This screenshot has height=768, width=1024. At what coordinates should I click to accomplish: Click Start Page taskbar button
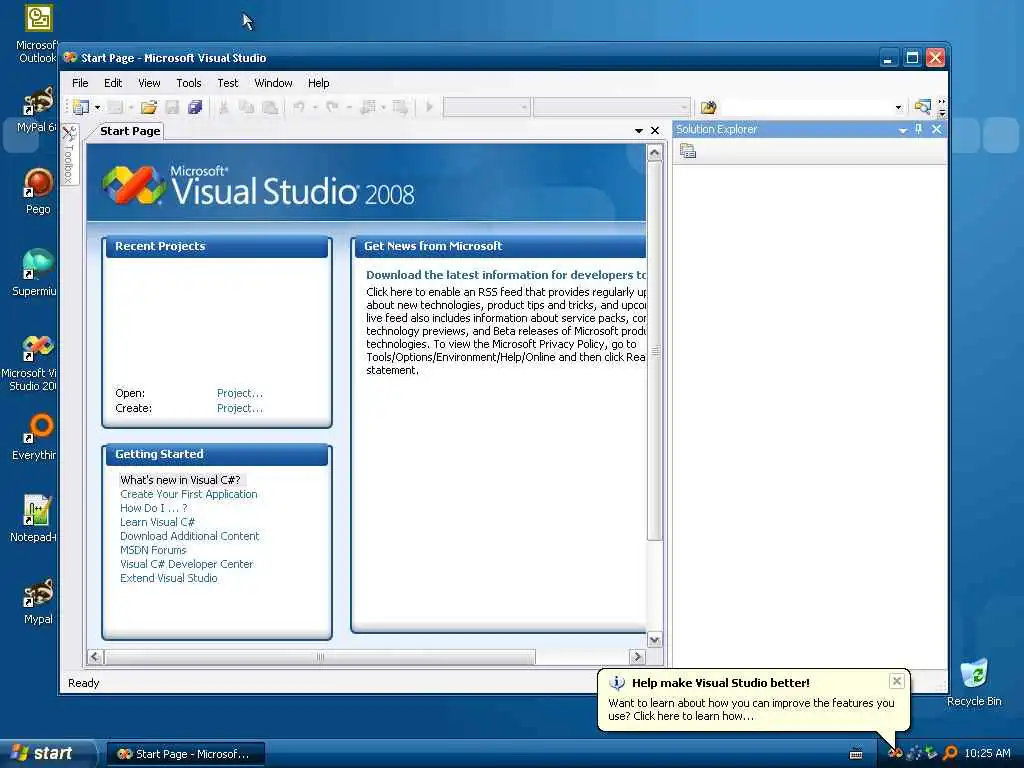point(185,754)
